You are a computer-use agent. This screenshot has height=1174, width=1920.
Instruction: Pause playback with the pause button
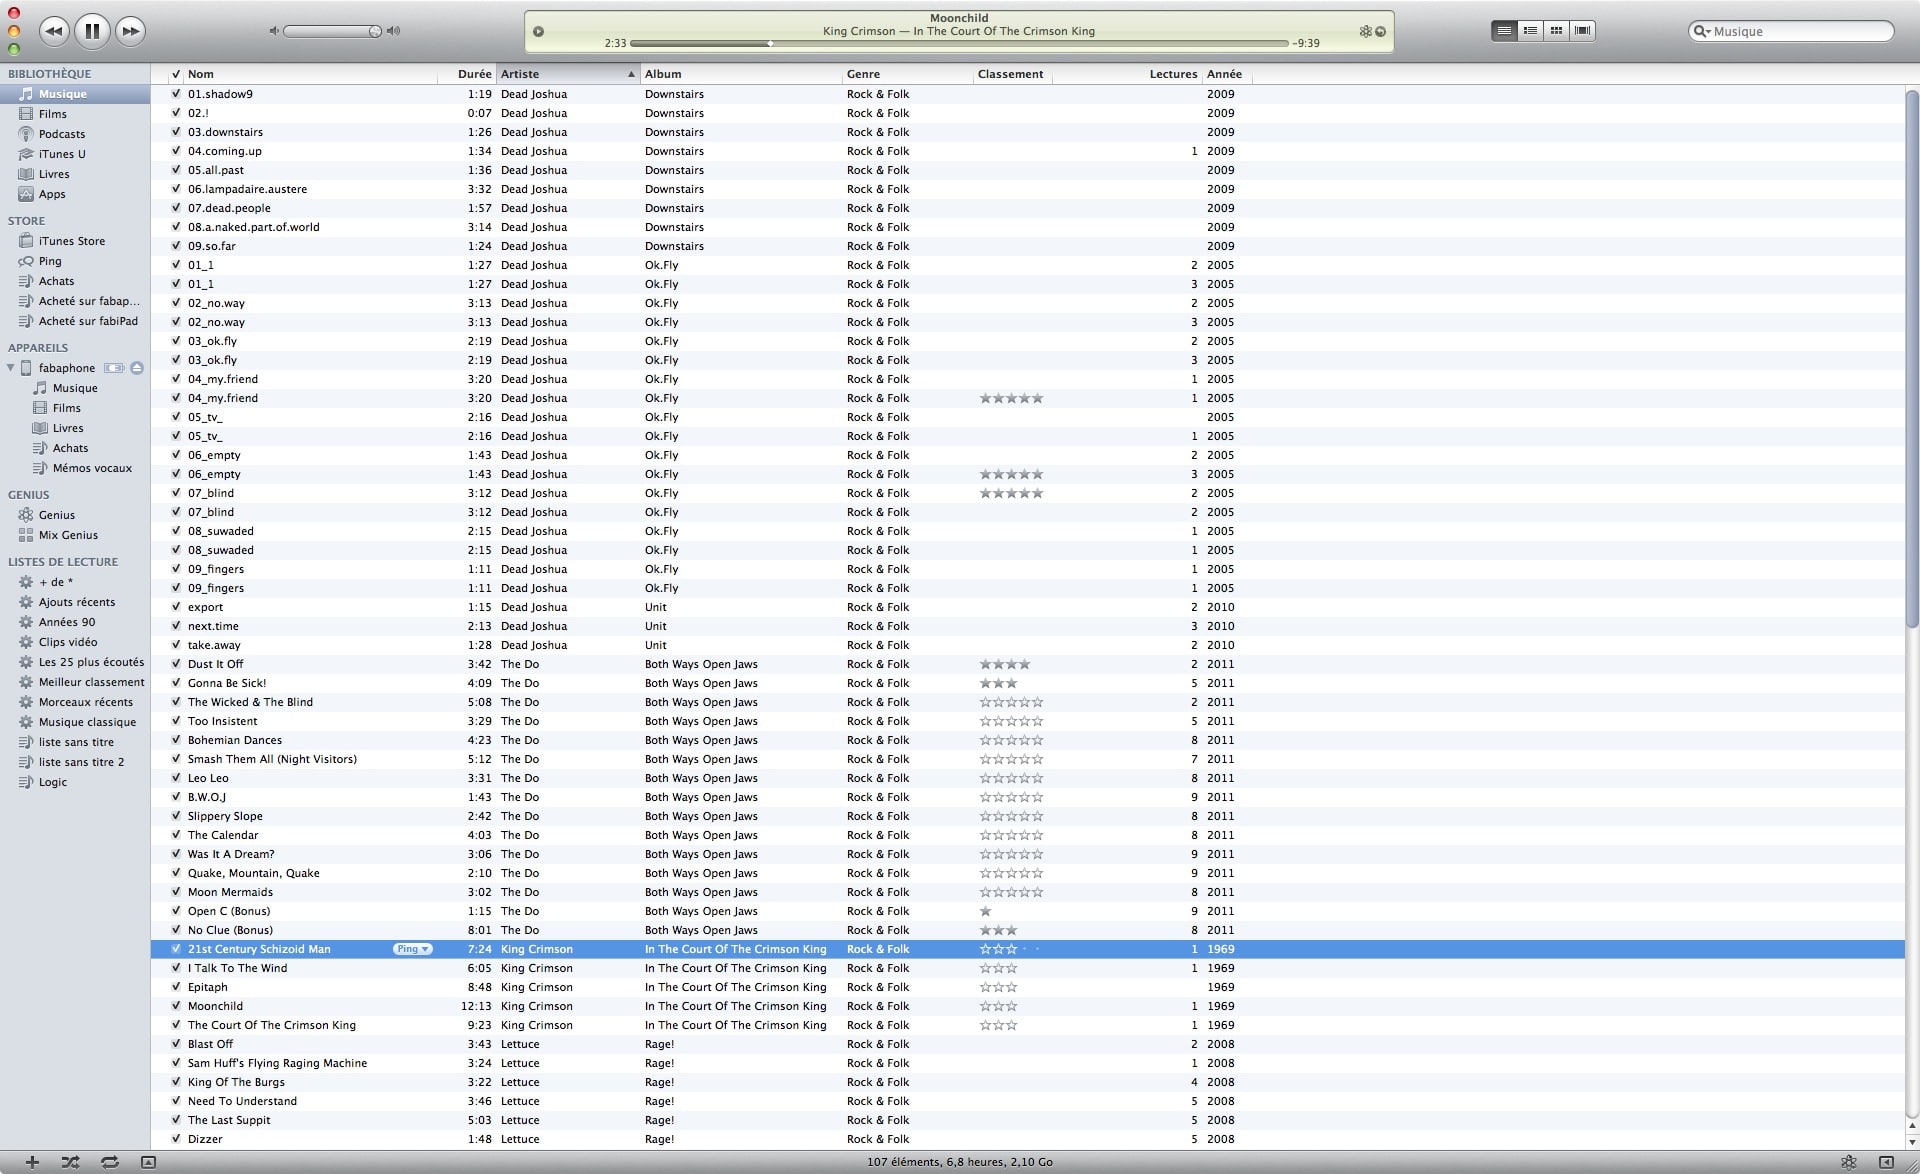click(x=92, y=31)
